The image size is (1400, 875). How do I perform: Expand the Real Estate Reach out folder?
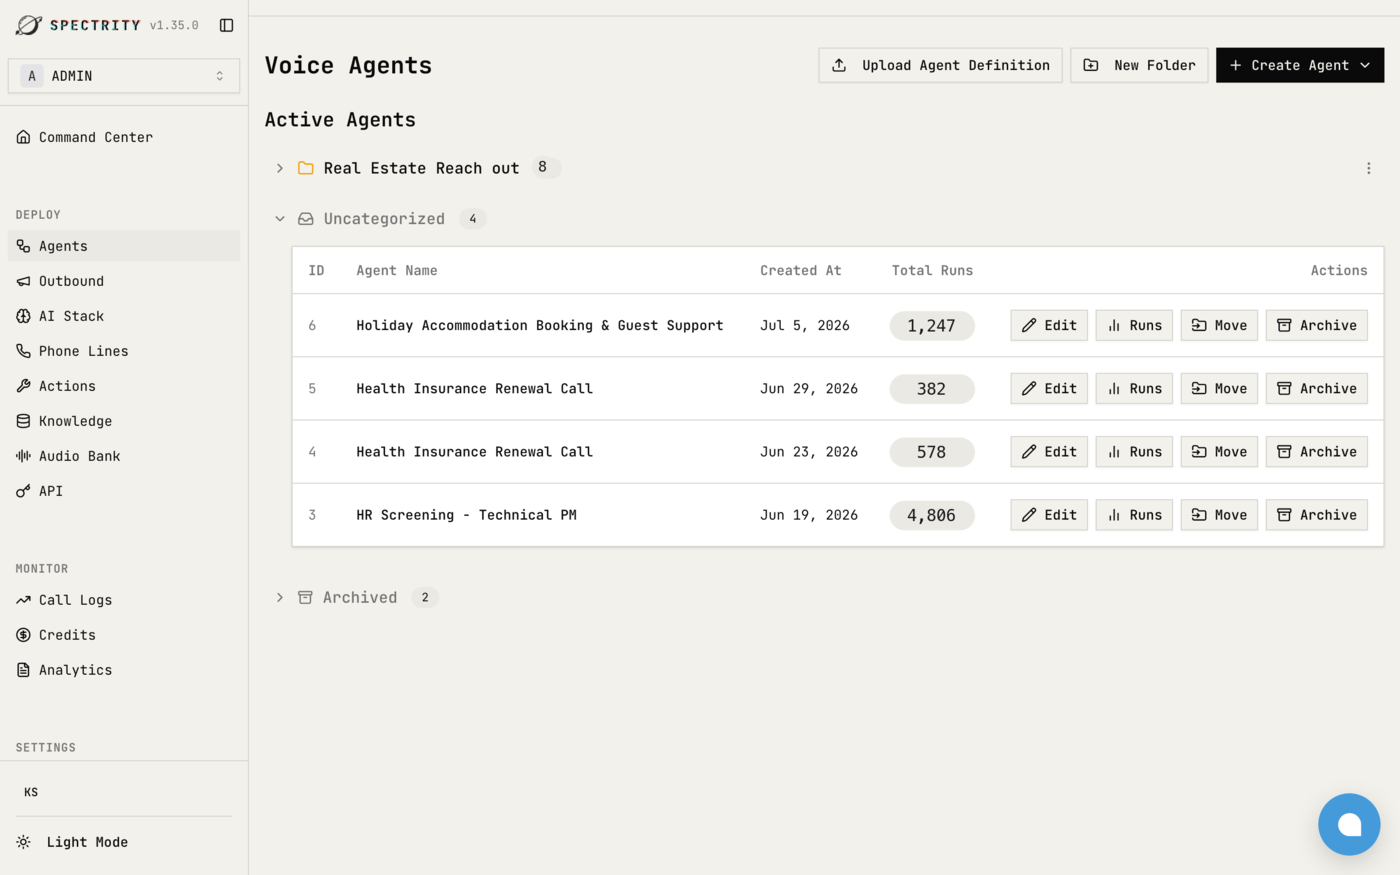pyautogui.click(x=280, y=168)
